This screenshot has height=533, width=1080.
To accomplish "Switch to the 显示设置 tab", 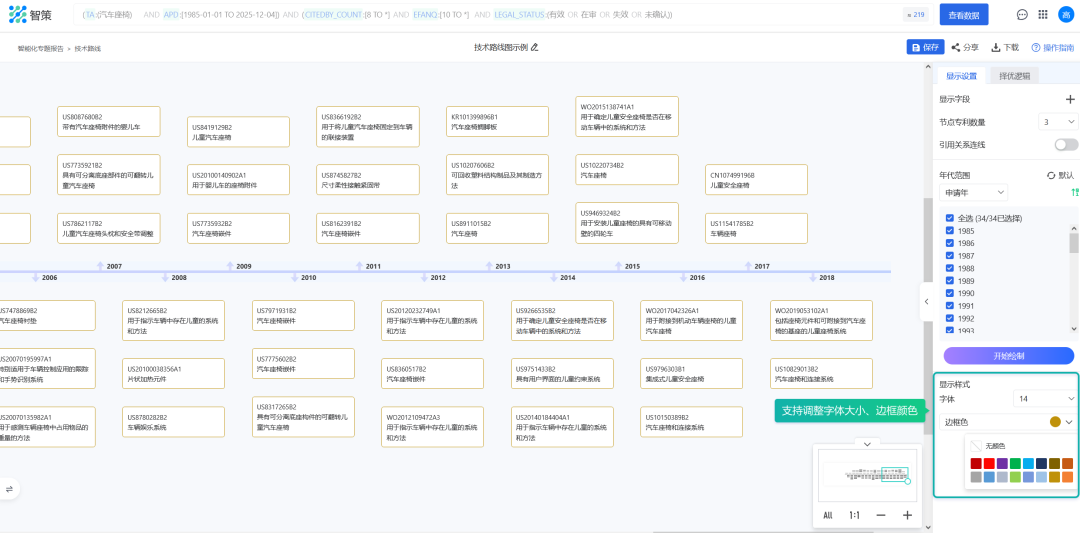I will (x=961, y=76).
